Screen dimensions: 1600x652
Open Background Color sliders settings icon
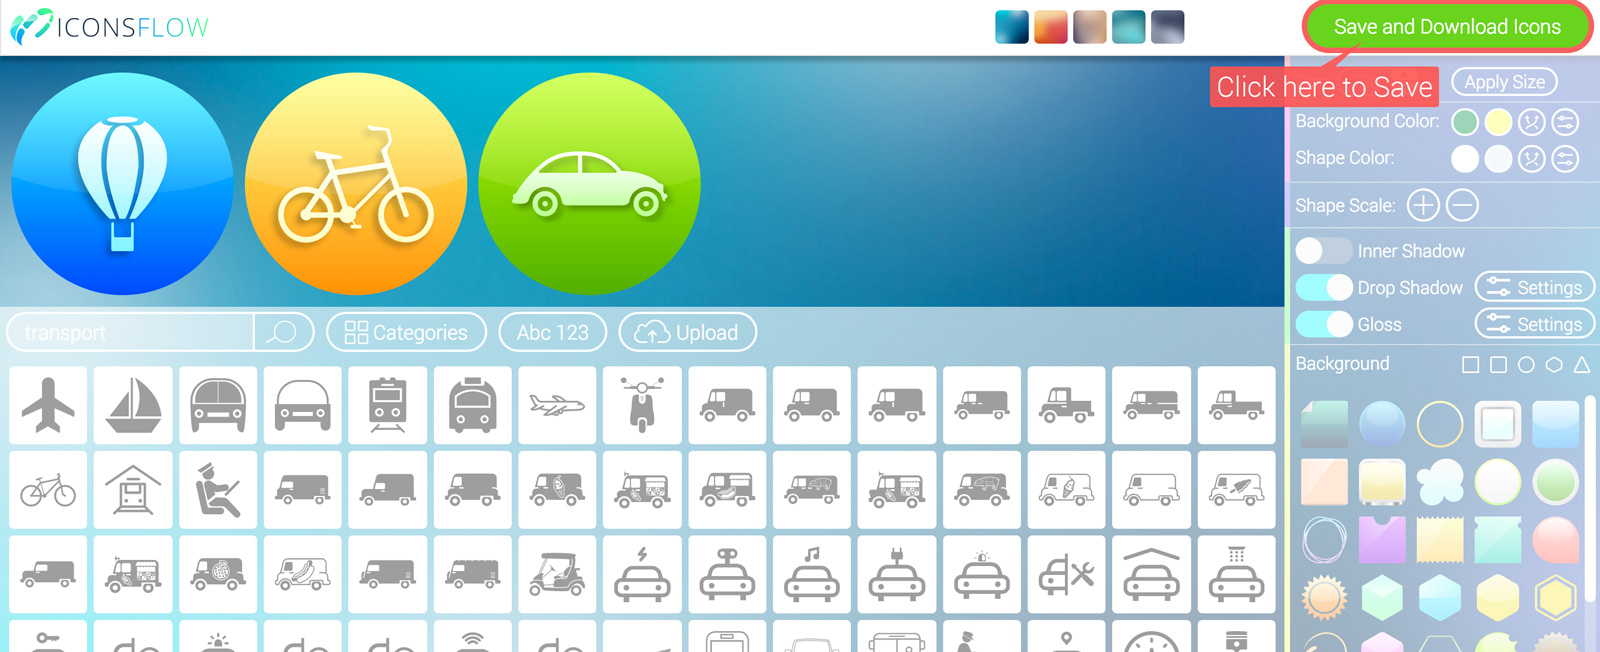click(1565, 122)
